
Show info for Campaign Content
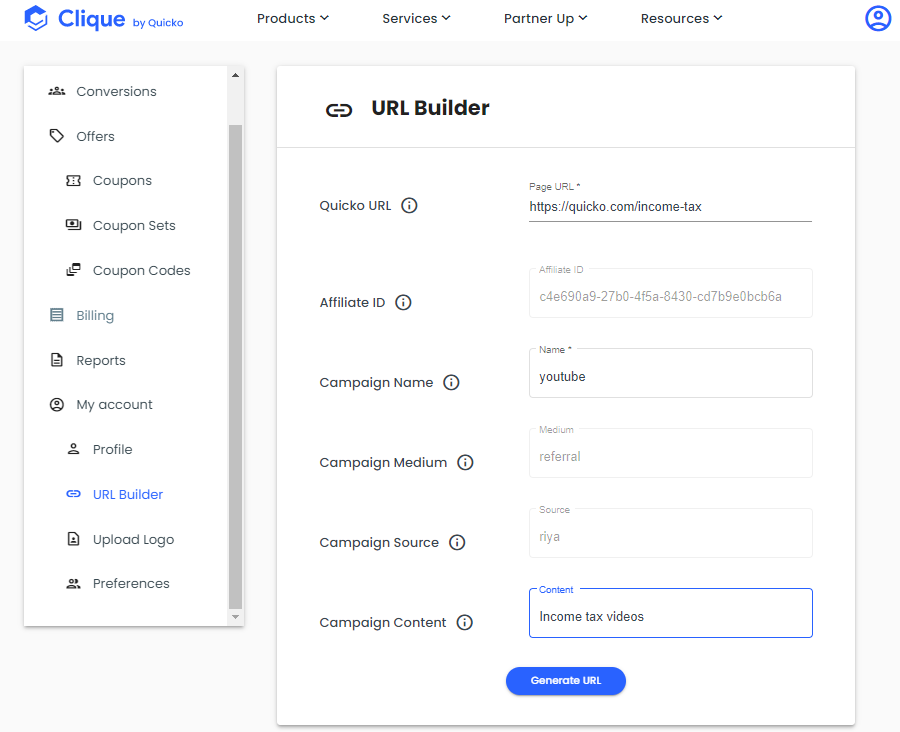pyautogui.click(x=464, y=622)
